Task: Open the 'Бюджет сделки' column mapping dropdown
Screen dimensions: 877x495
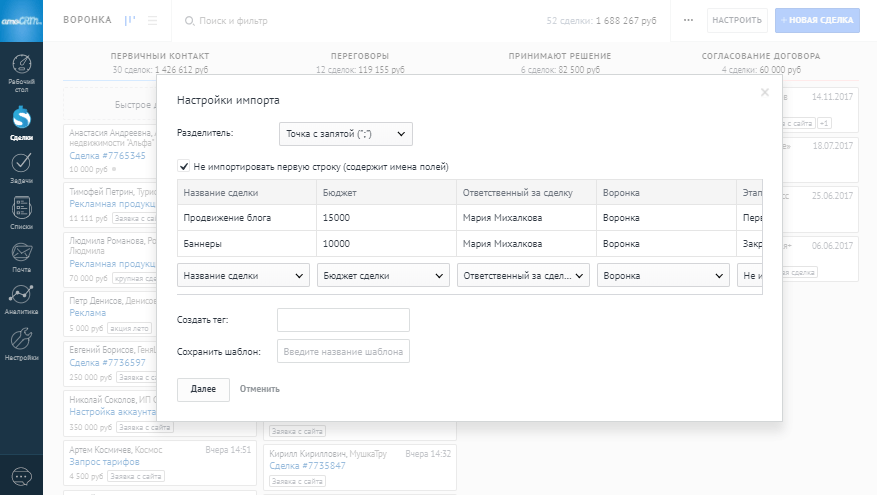Action: tap(383, 276)
